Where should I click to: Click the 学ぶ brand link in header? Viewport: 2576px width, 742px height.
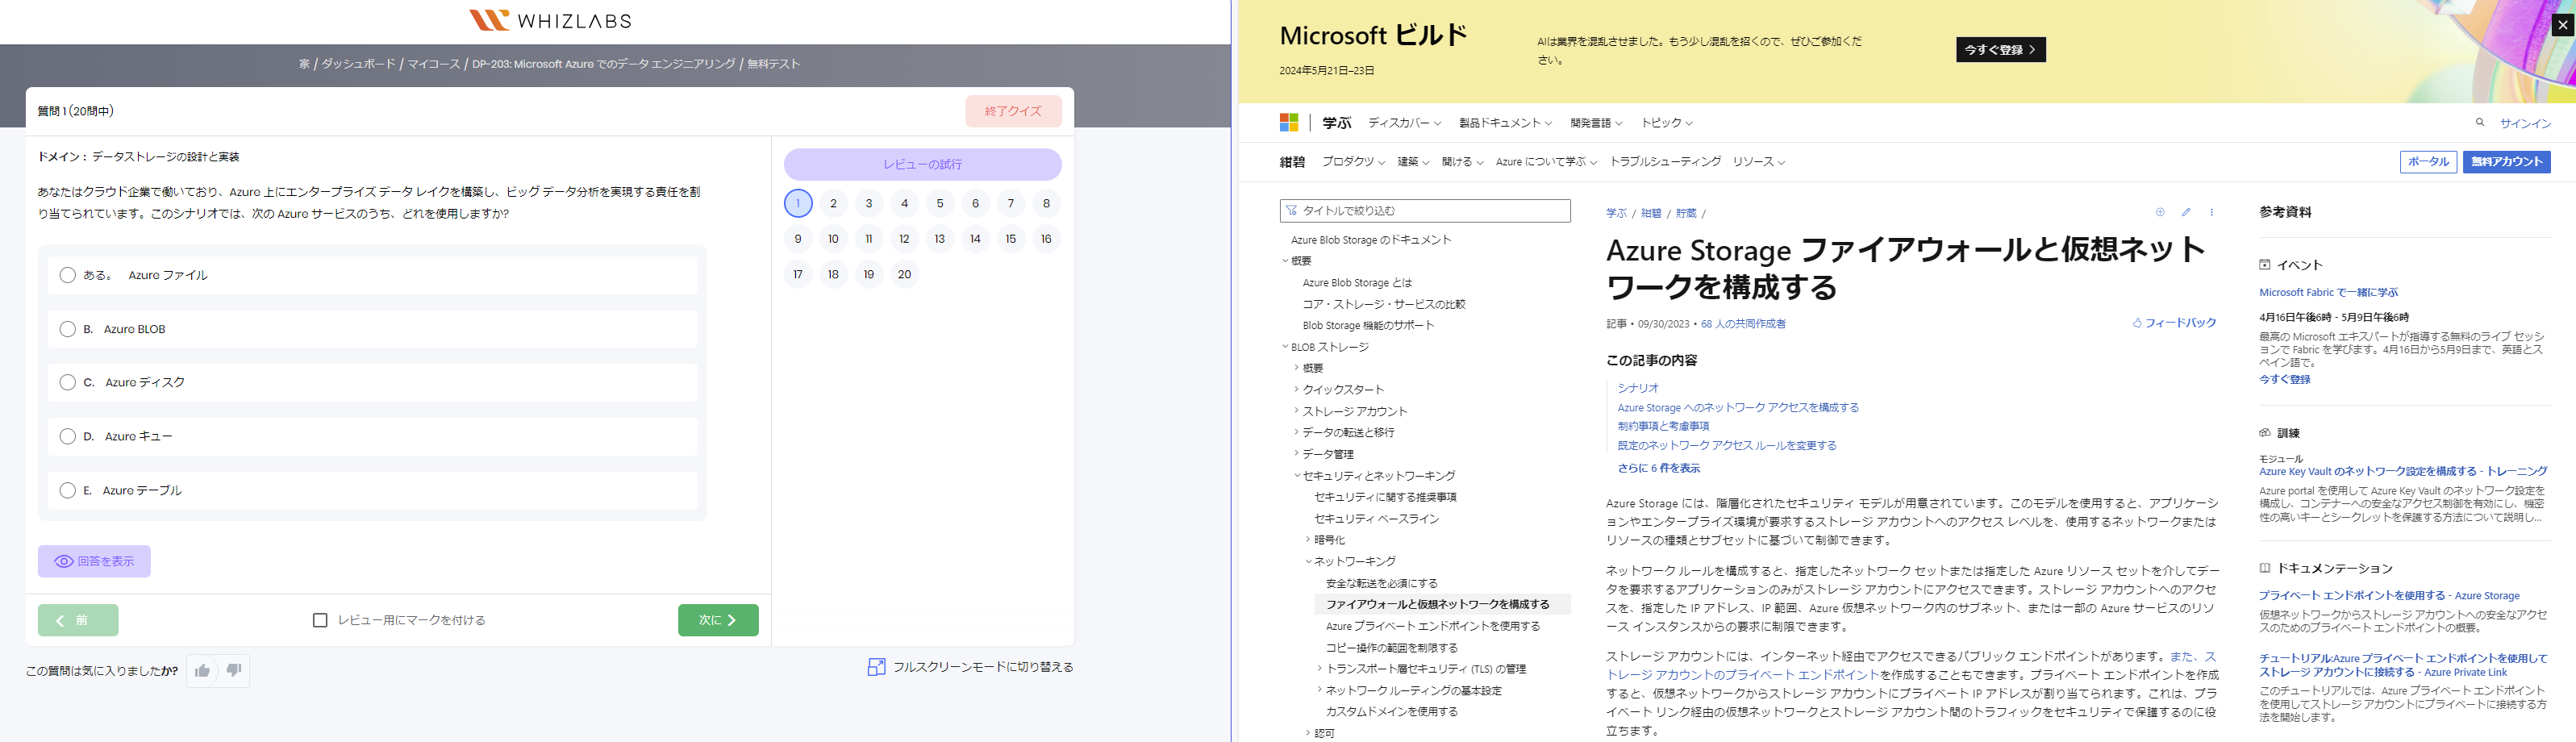pos(1337,123)
